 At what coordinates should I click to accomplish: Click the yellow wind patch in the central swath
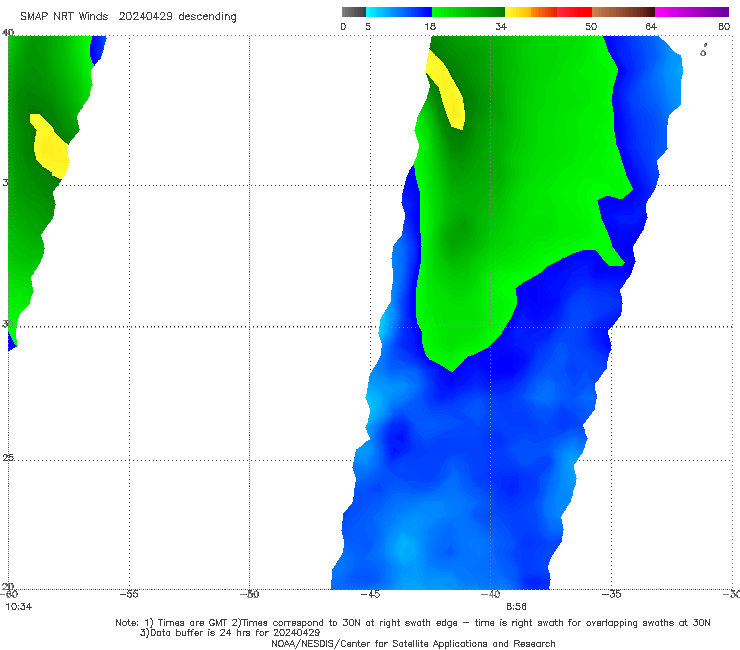pos(447,90)
